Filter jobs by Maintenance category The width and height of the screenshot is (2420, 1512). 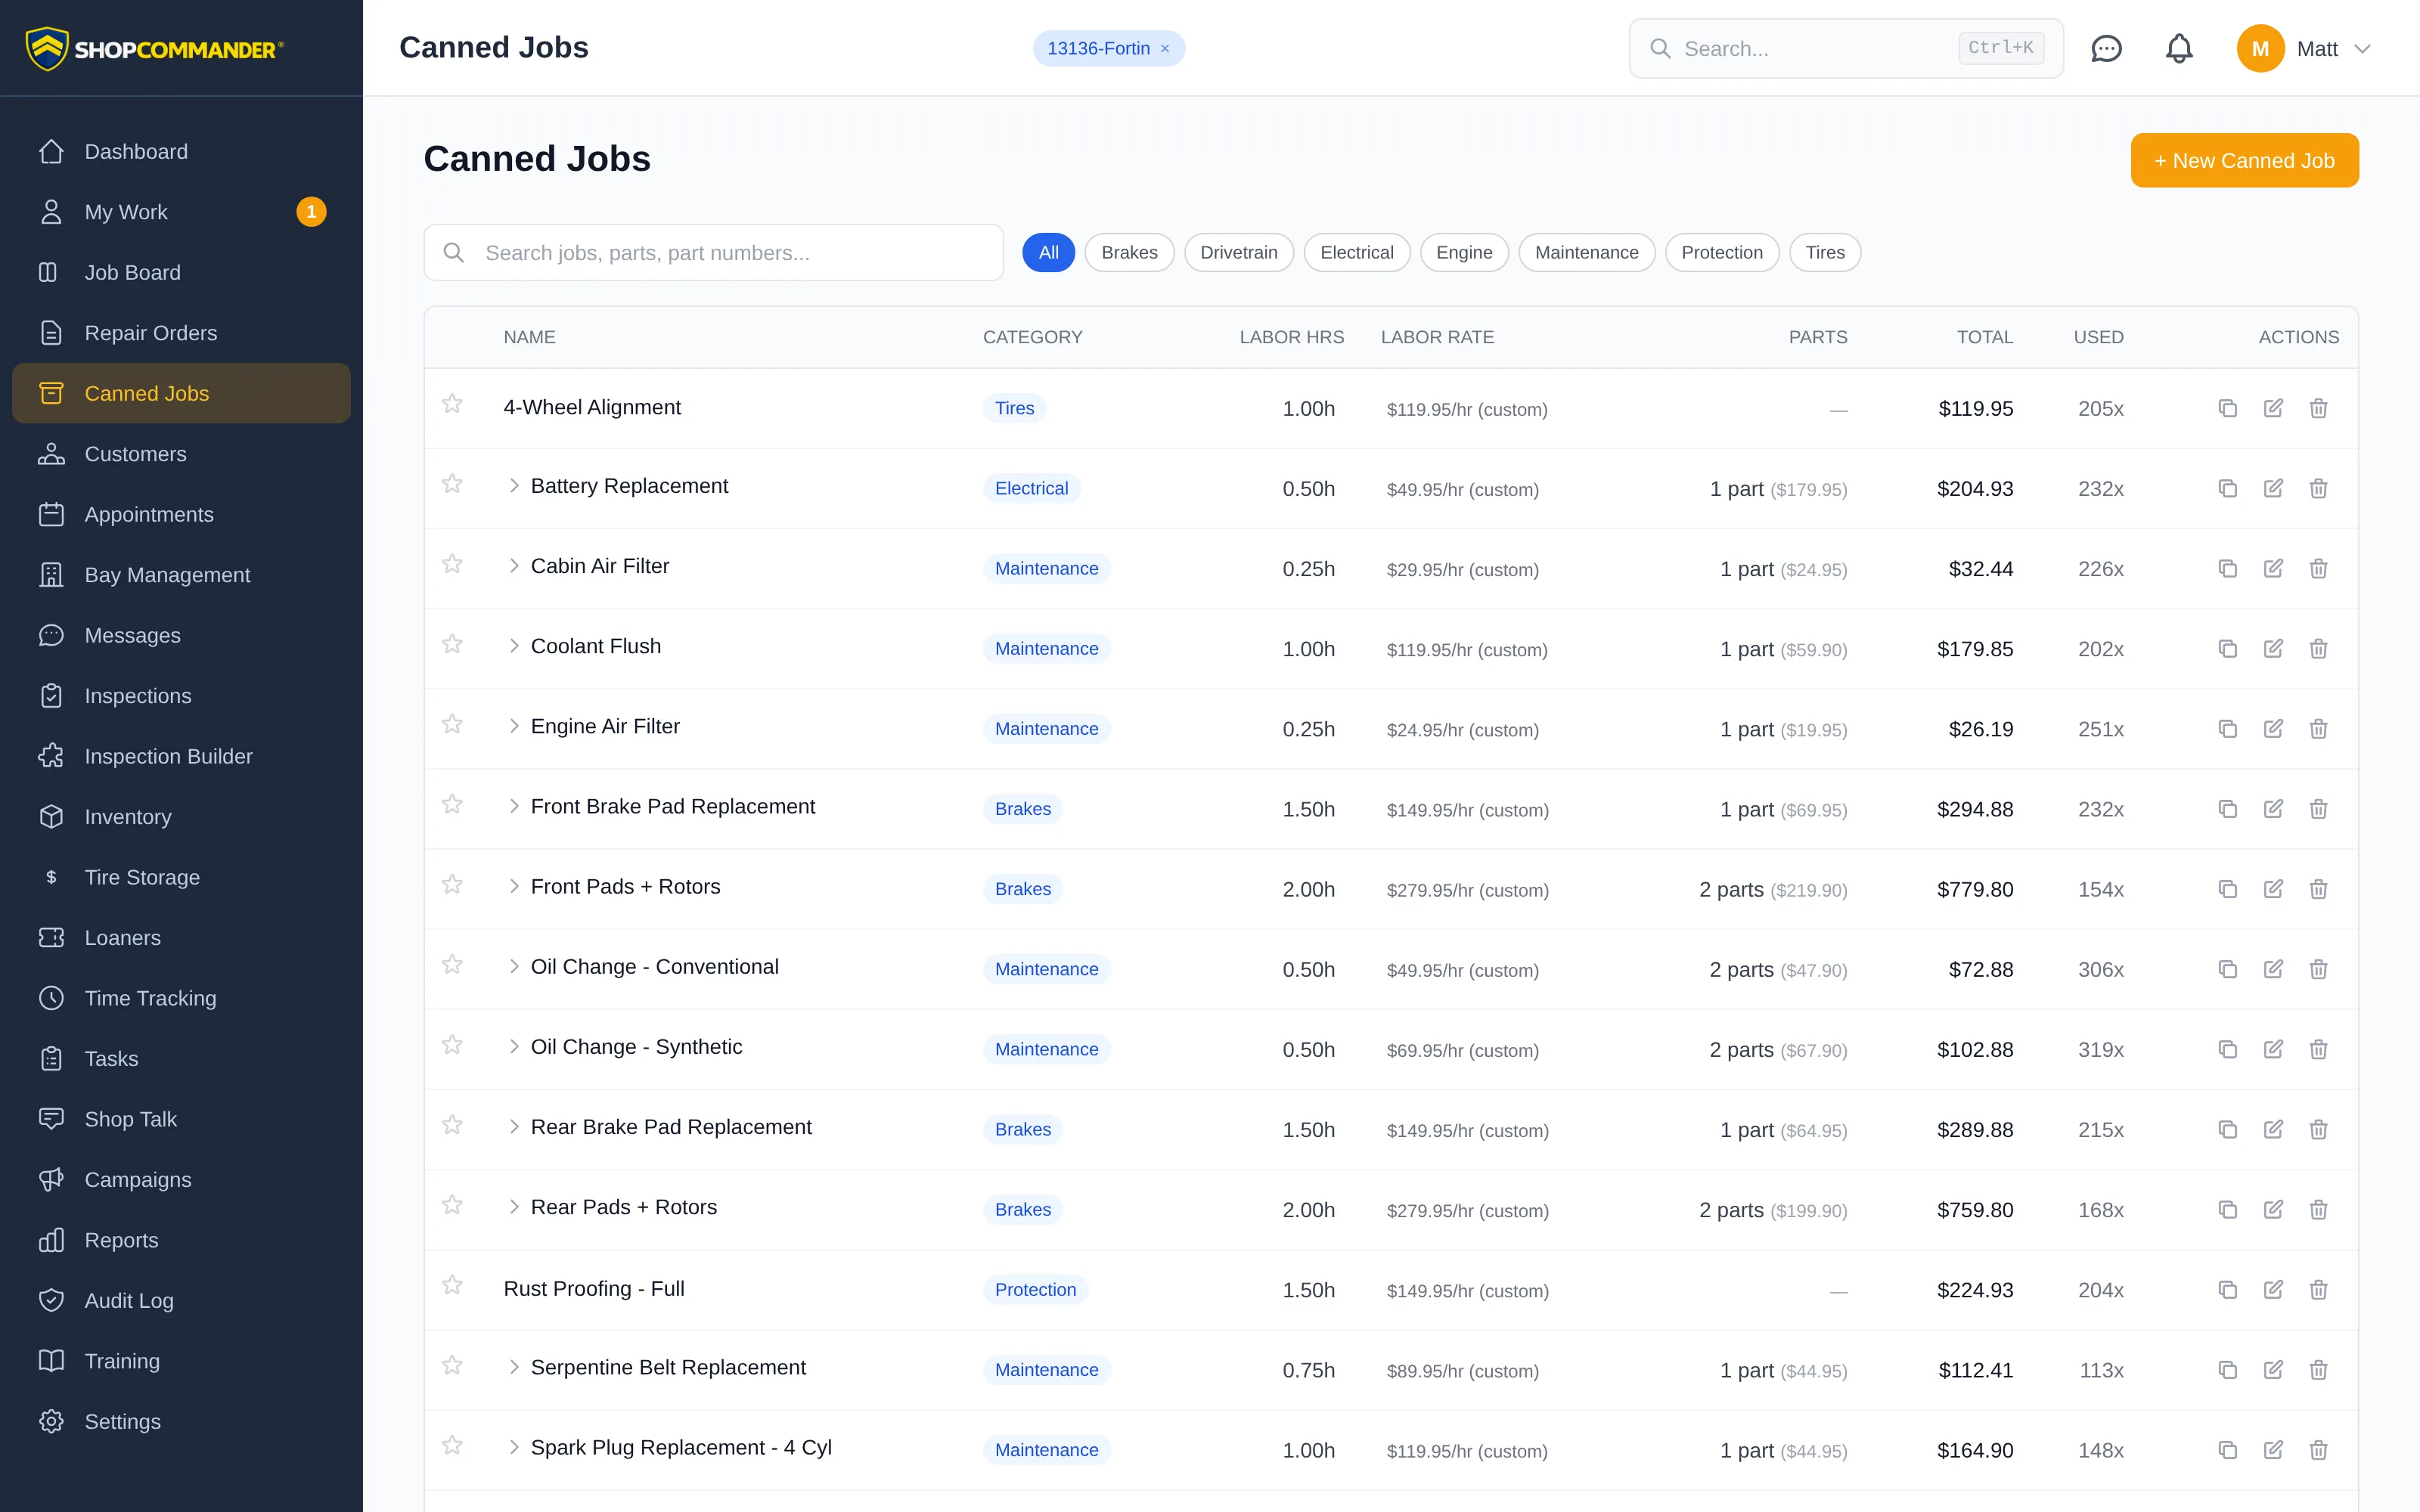(1586, 252)
